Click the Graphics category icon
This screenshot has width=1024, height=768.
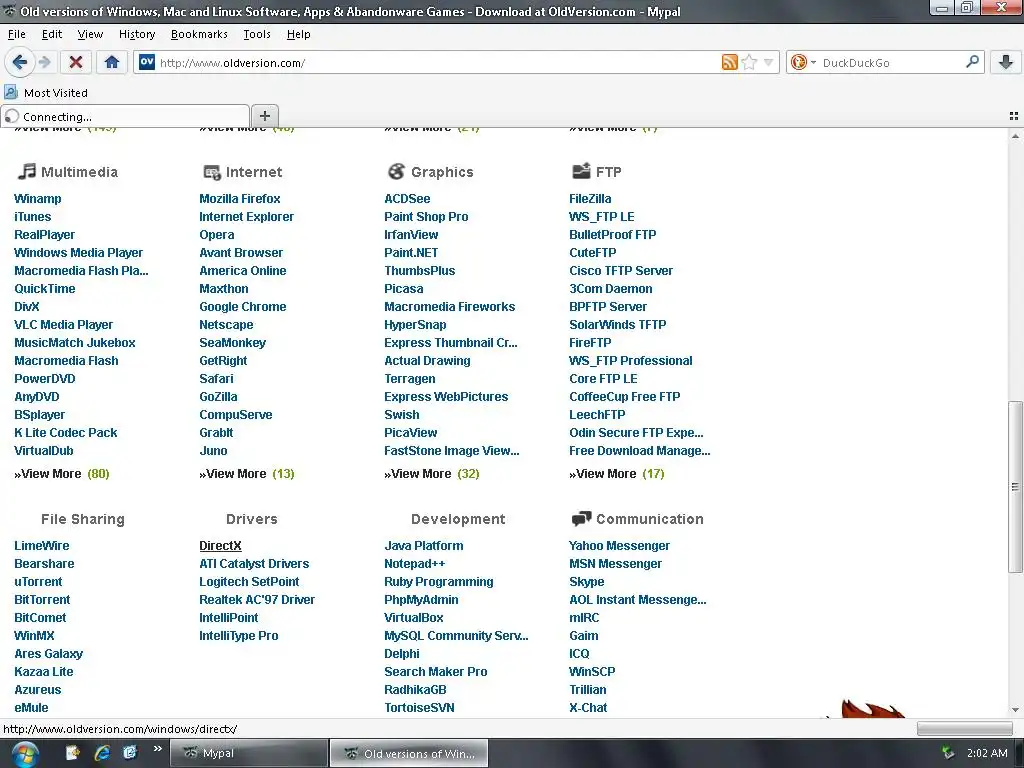click(396, 171)
